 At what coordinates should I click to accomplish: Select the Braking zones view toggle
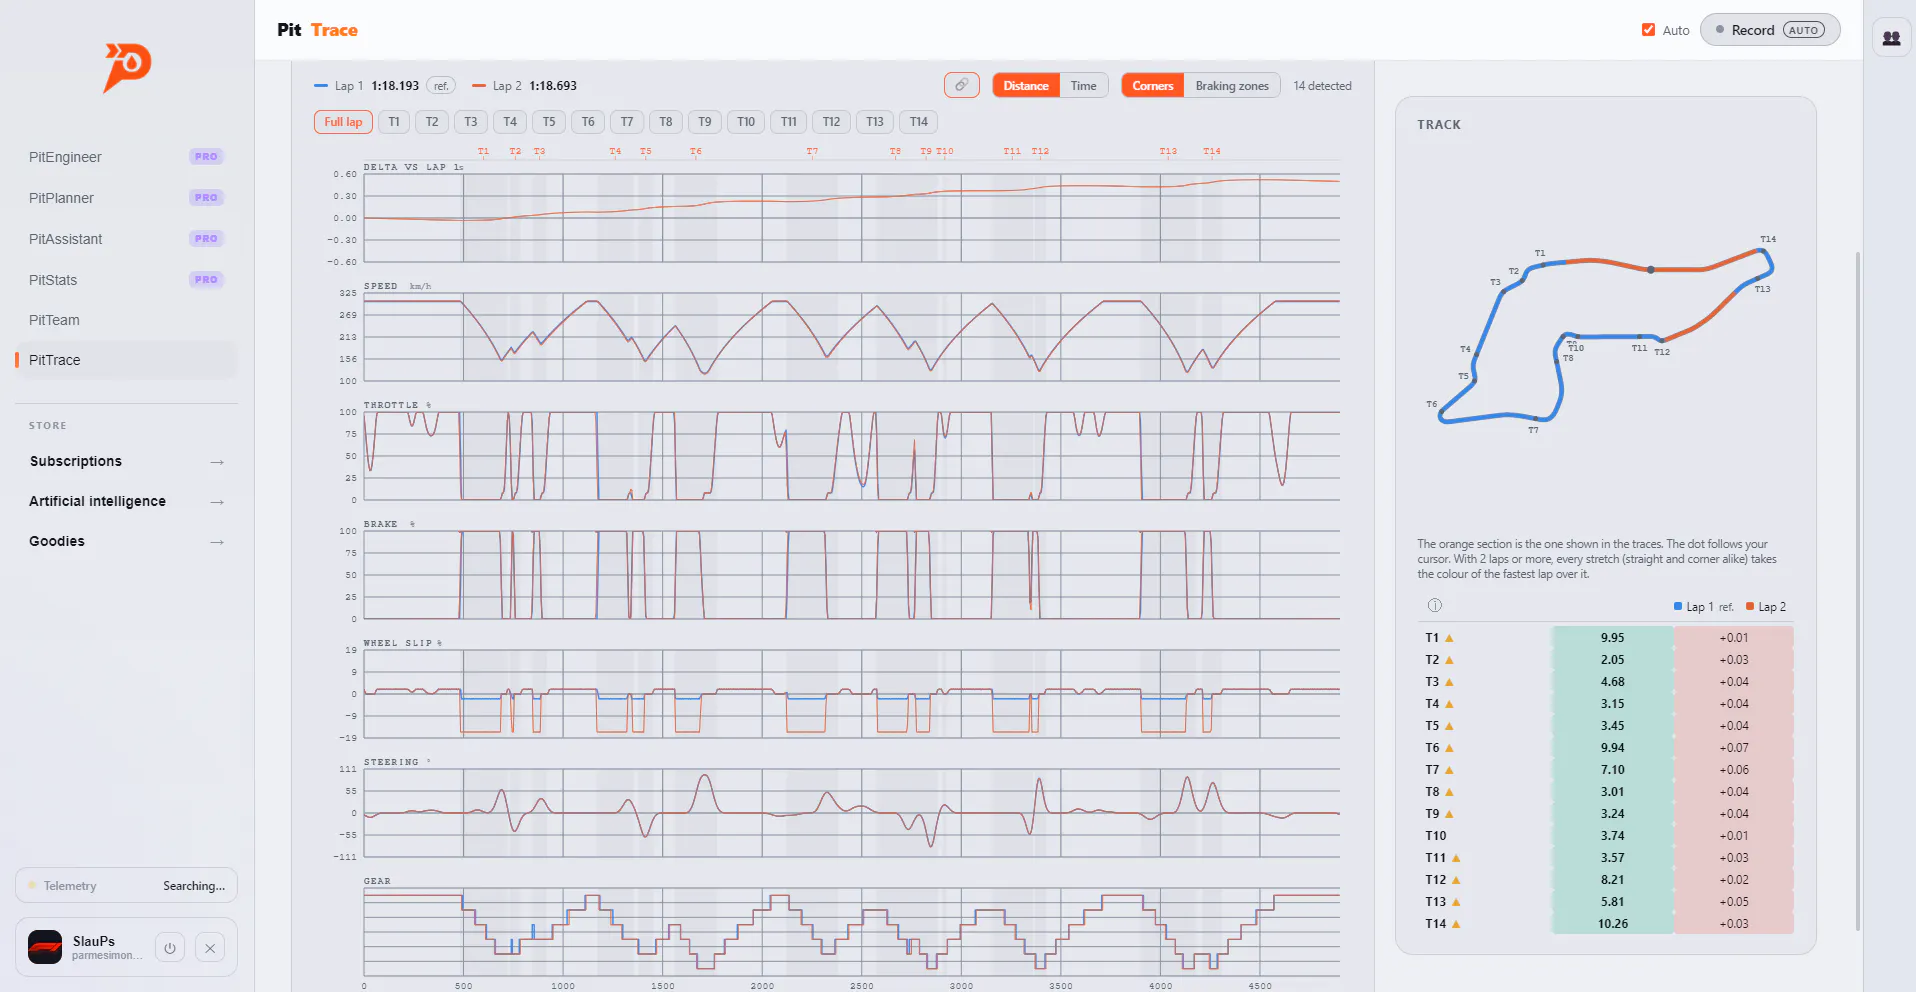coord(1232,85)
